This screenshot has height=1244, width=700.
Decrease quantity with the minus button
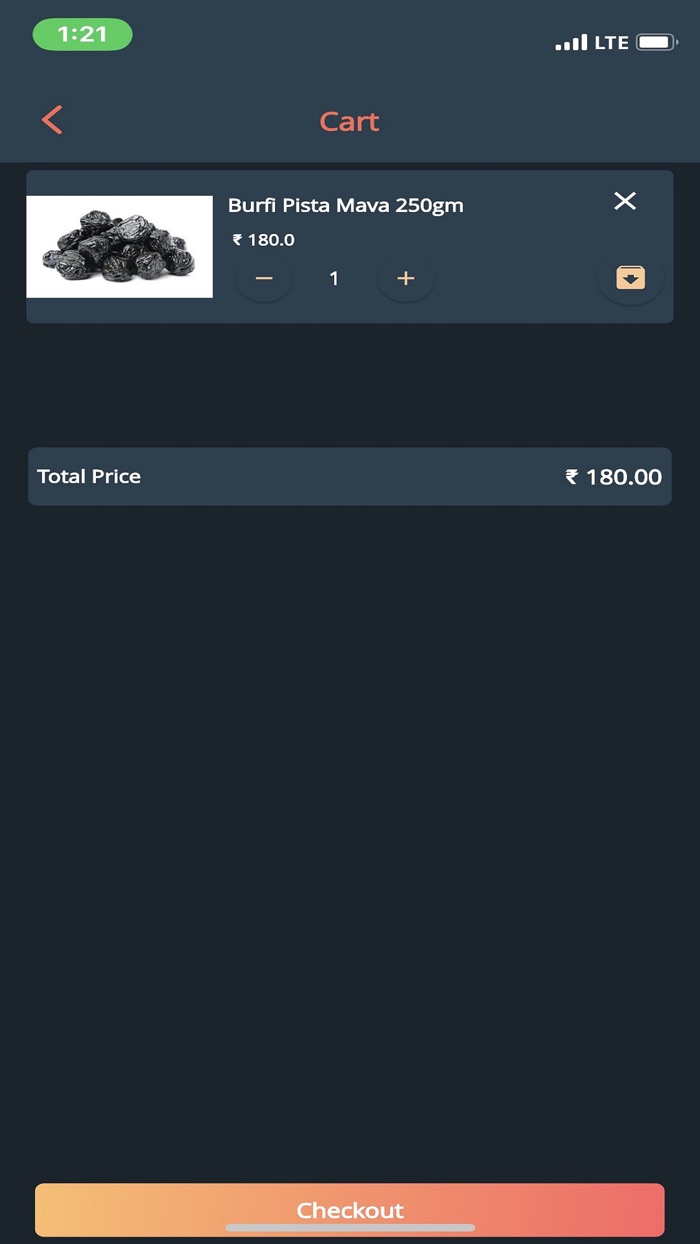pos(264,278)
